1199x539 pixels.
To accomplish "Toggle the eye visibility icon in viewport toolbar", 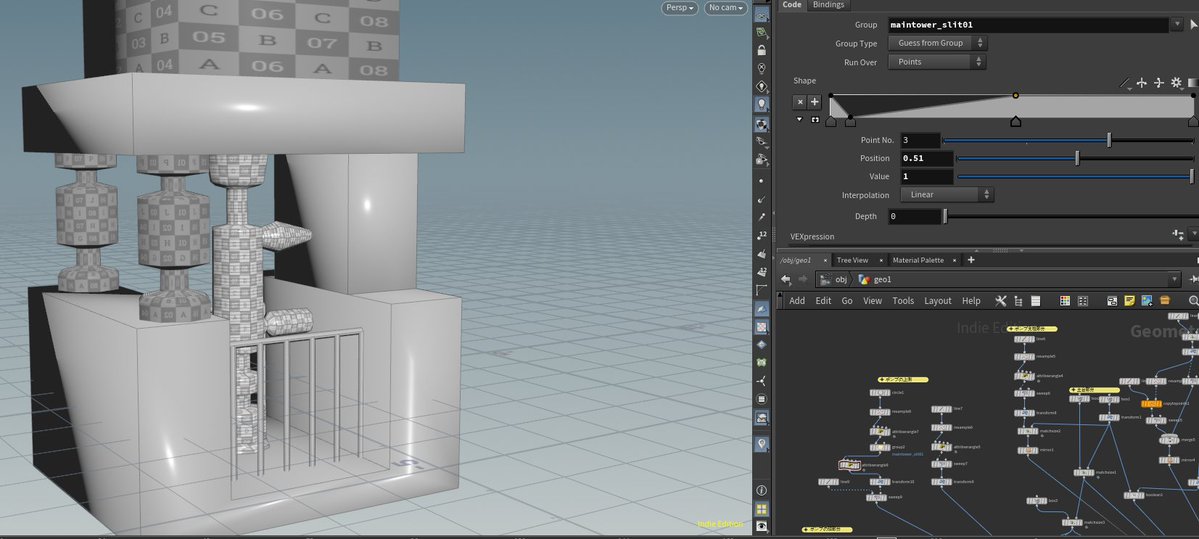I will click(761, 527).
